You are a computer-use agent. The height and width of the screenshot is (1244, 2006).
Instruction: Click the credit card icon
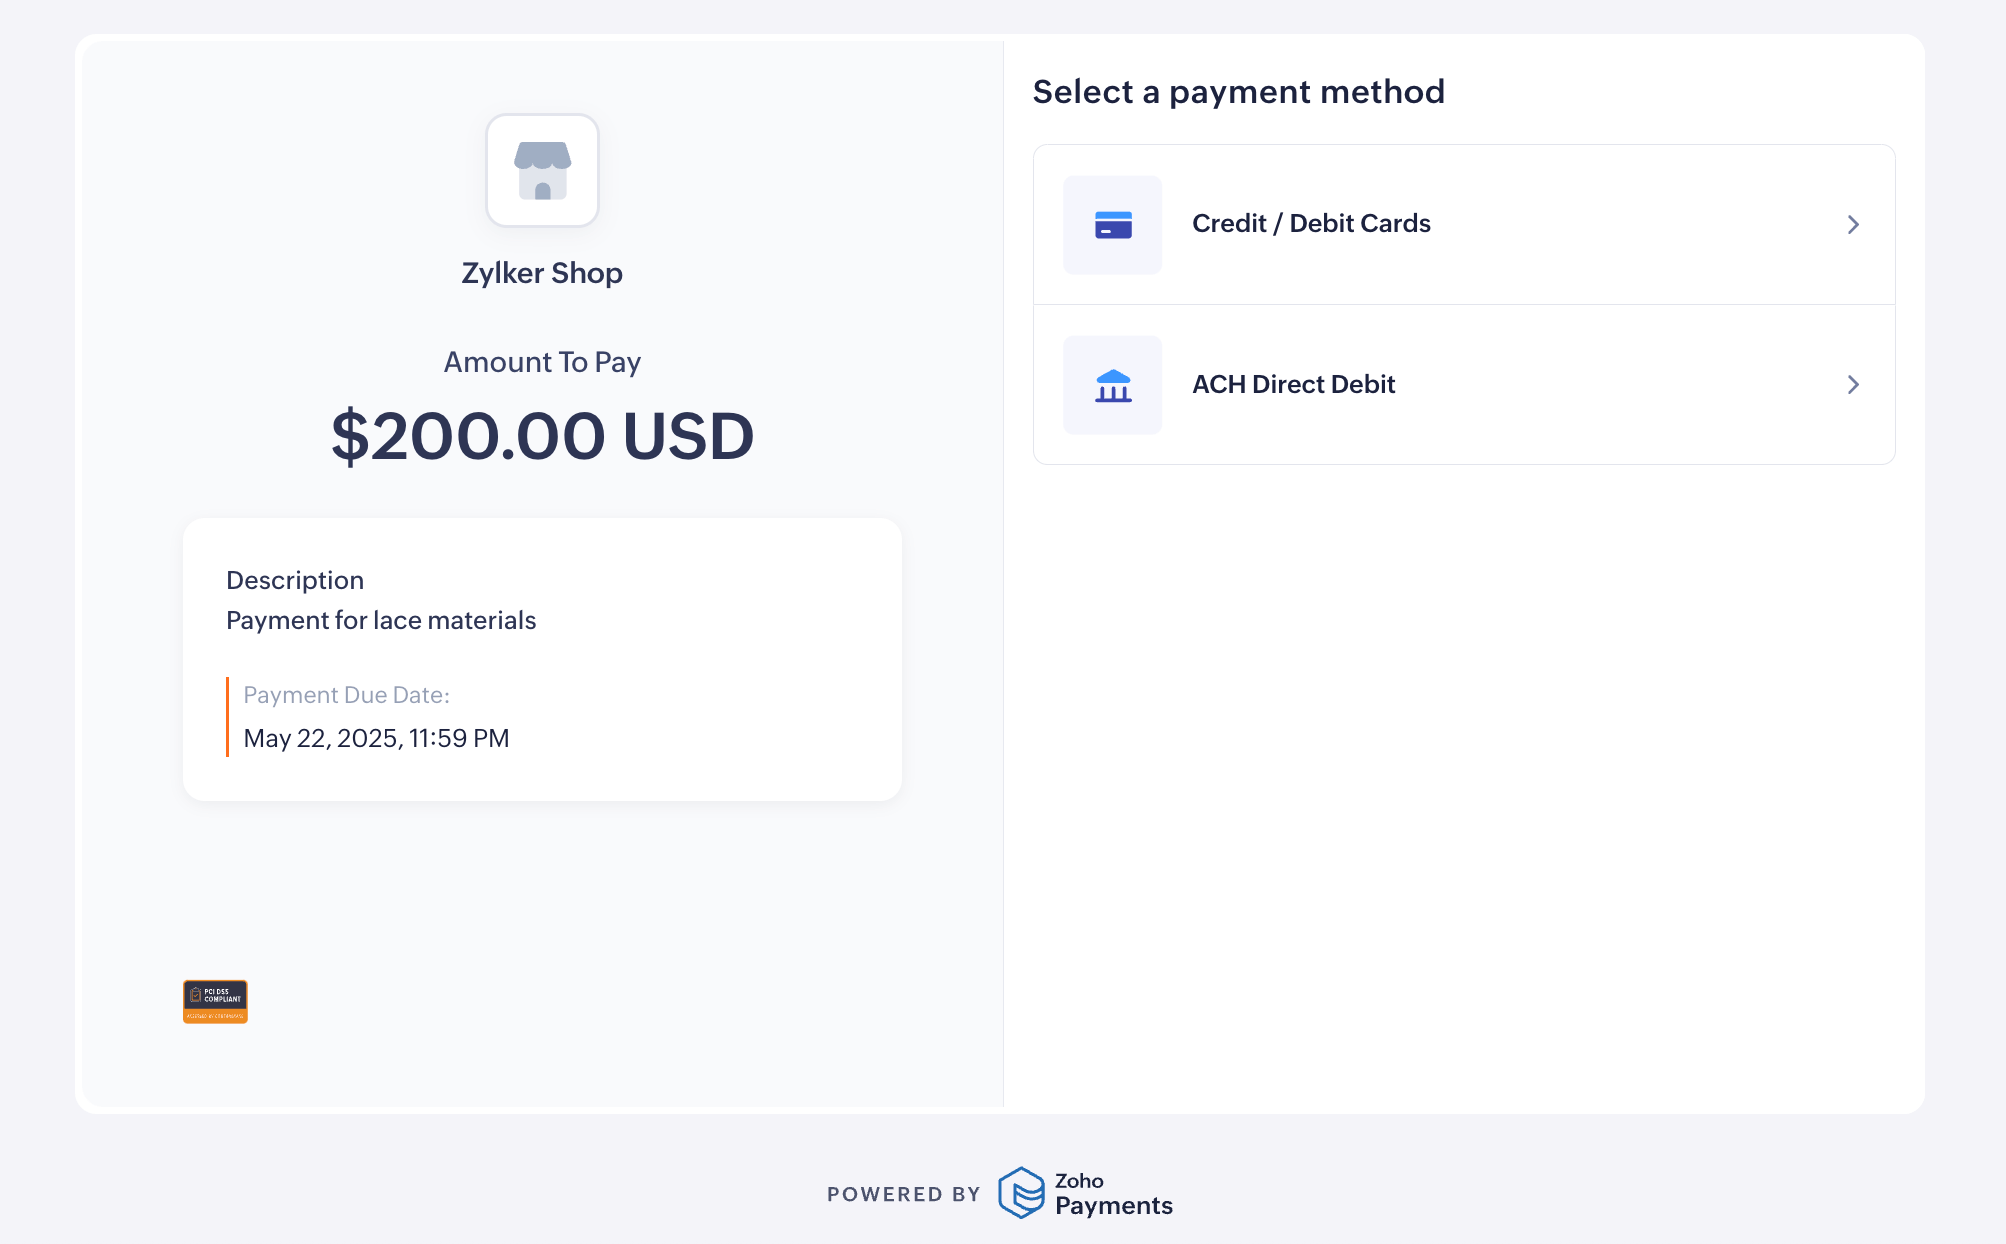(x=1112, y=225)
